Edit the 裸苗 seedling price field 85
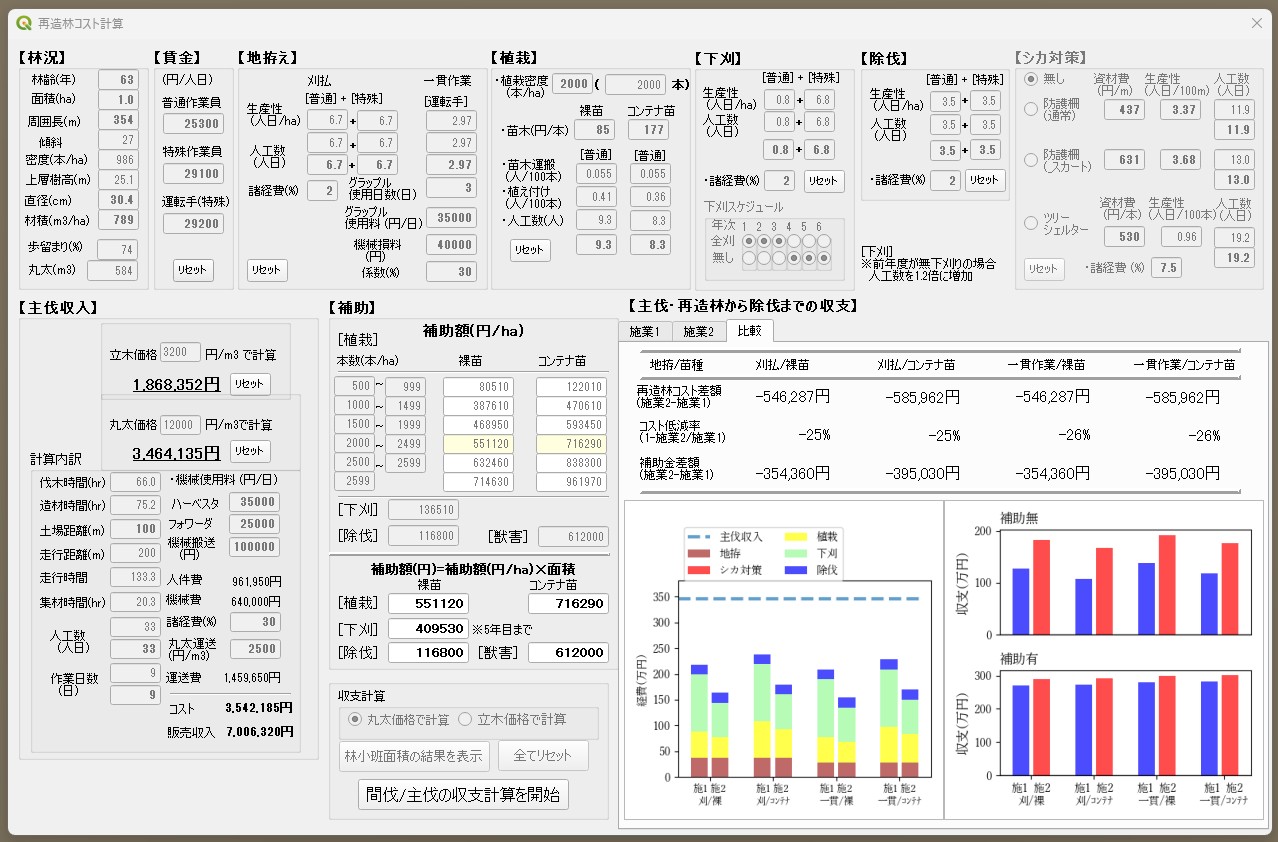 click(596, 129)
